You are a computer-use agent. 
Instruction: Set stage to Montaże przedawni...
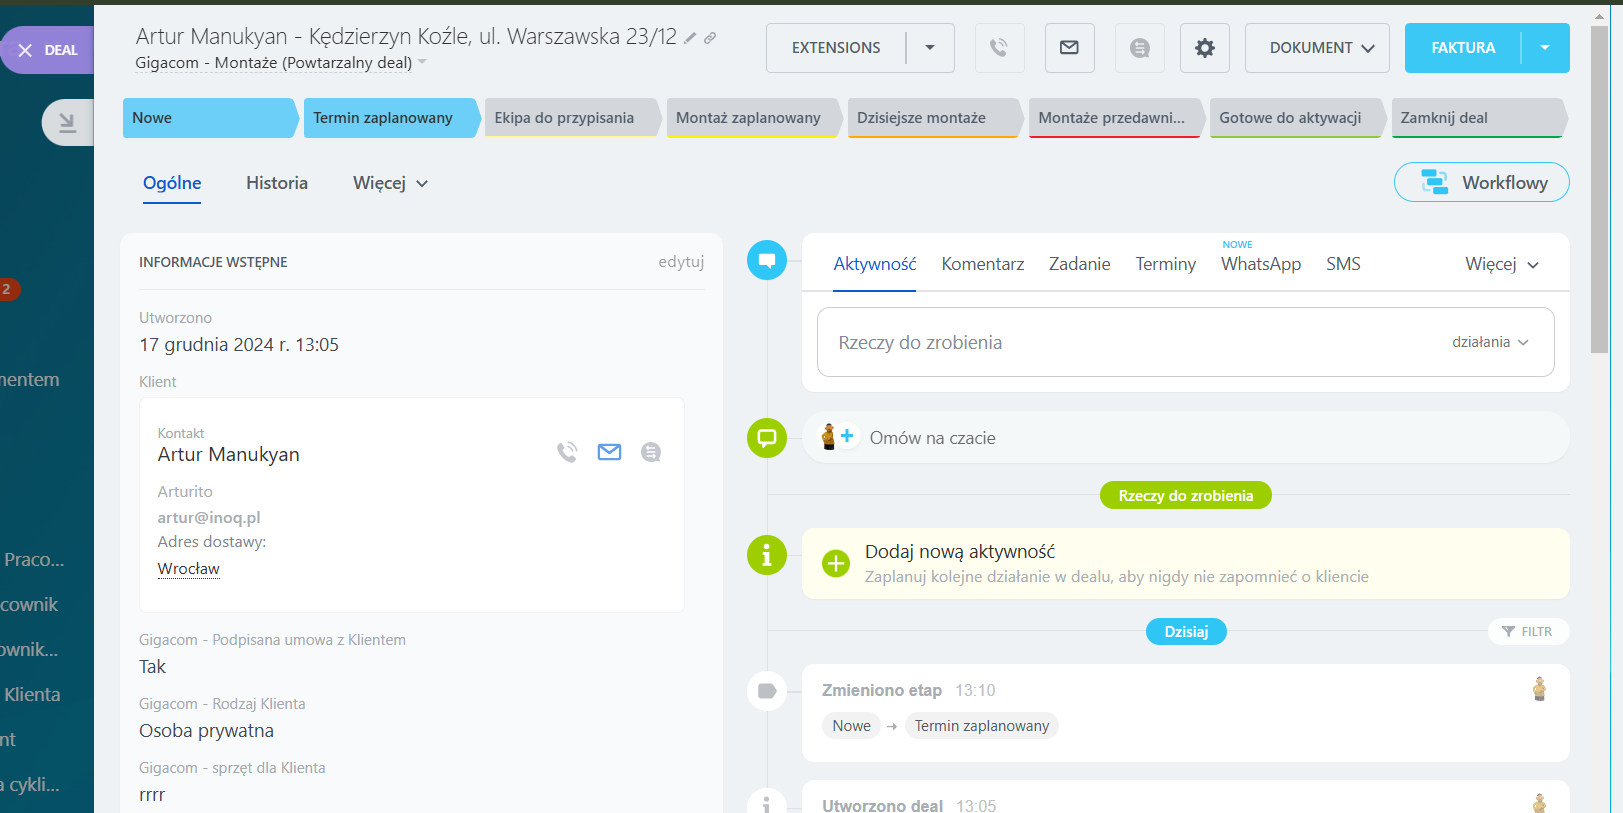(1116, 118)
